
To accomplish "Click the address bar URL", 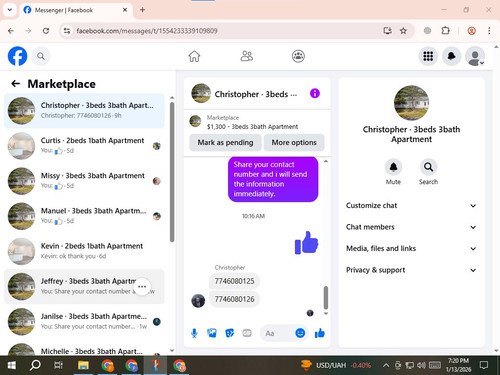I will [147, 31].
